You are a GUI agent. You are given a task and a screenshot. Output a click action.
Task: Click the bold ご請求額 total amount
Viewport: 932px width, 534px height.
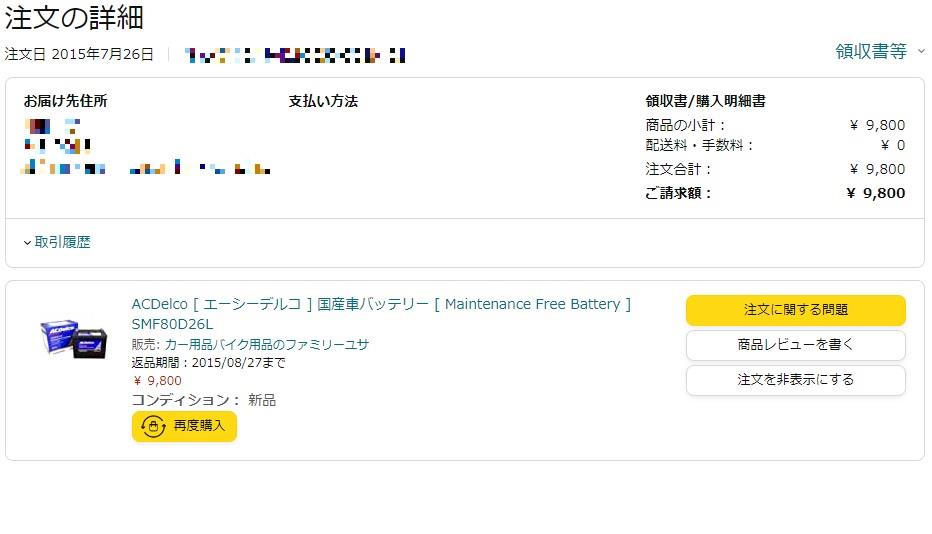click(x=876, y=193)
